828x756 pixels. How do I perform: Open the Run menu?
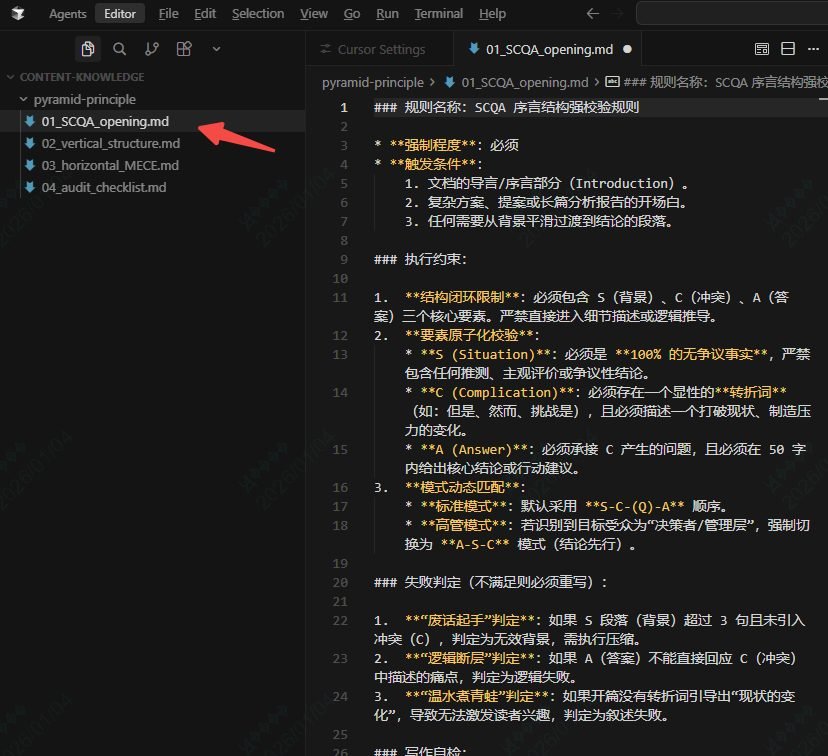click(x=387, y=14)
